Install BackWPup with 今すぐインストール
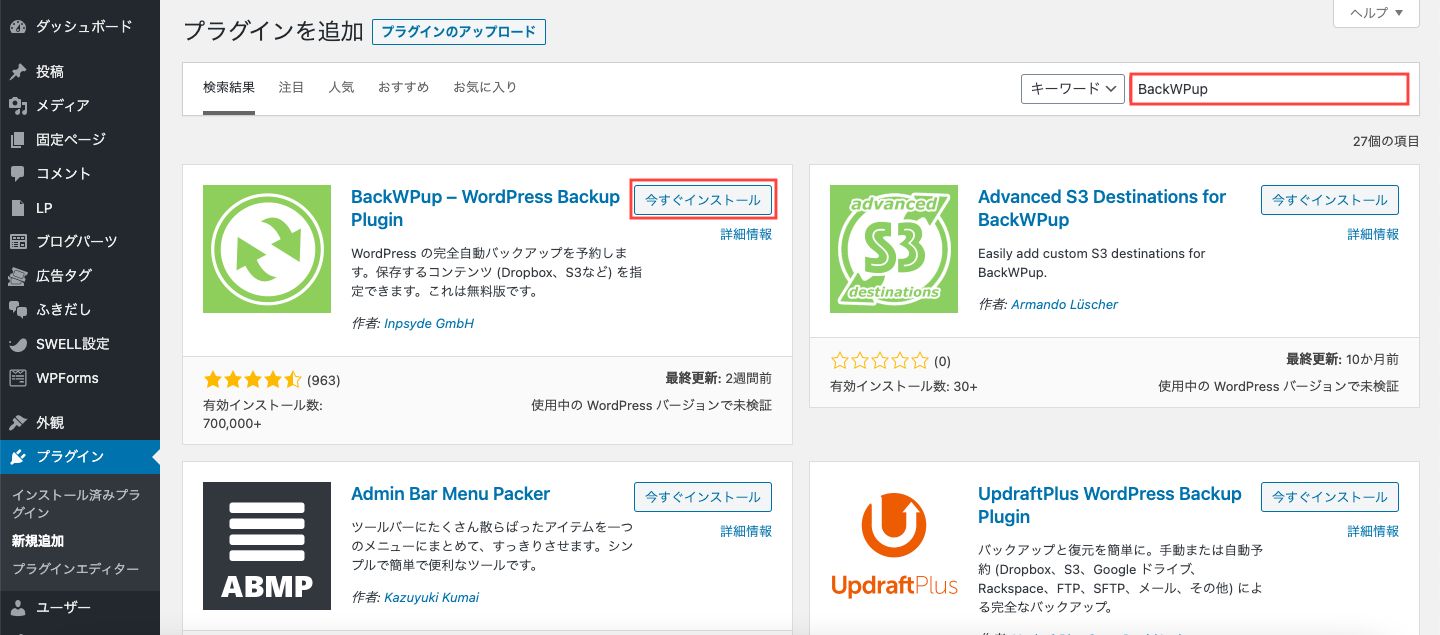The height and width of the screenshot is (635, 1440). point(703,200)
